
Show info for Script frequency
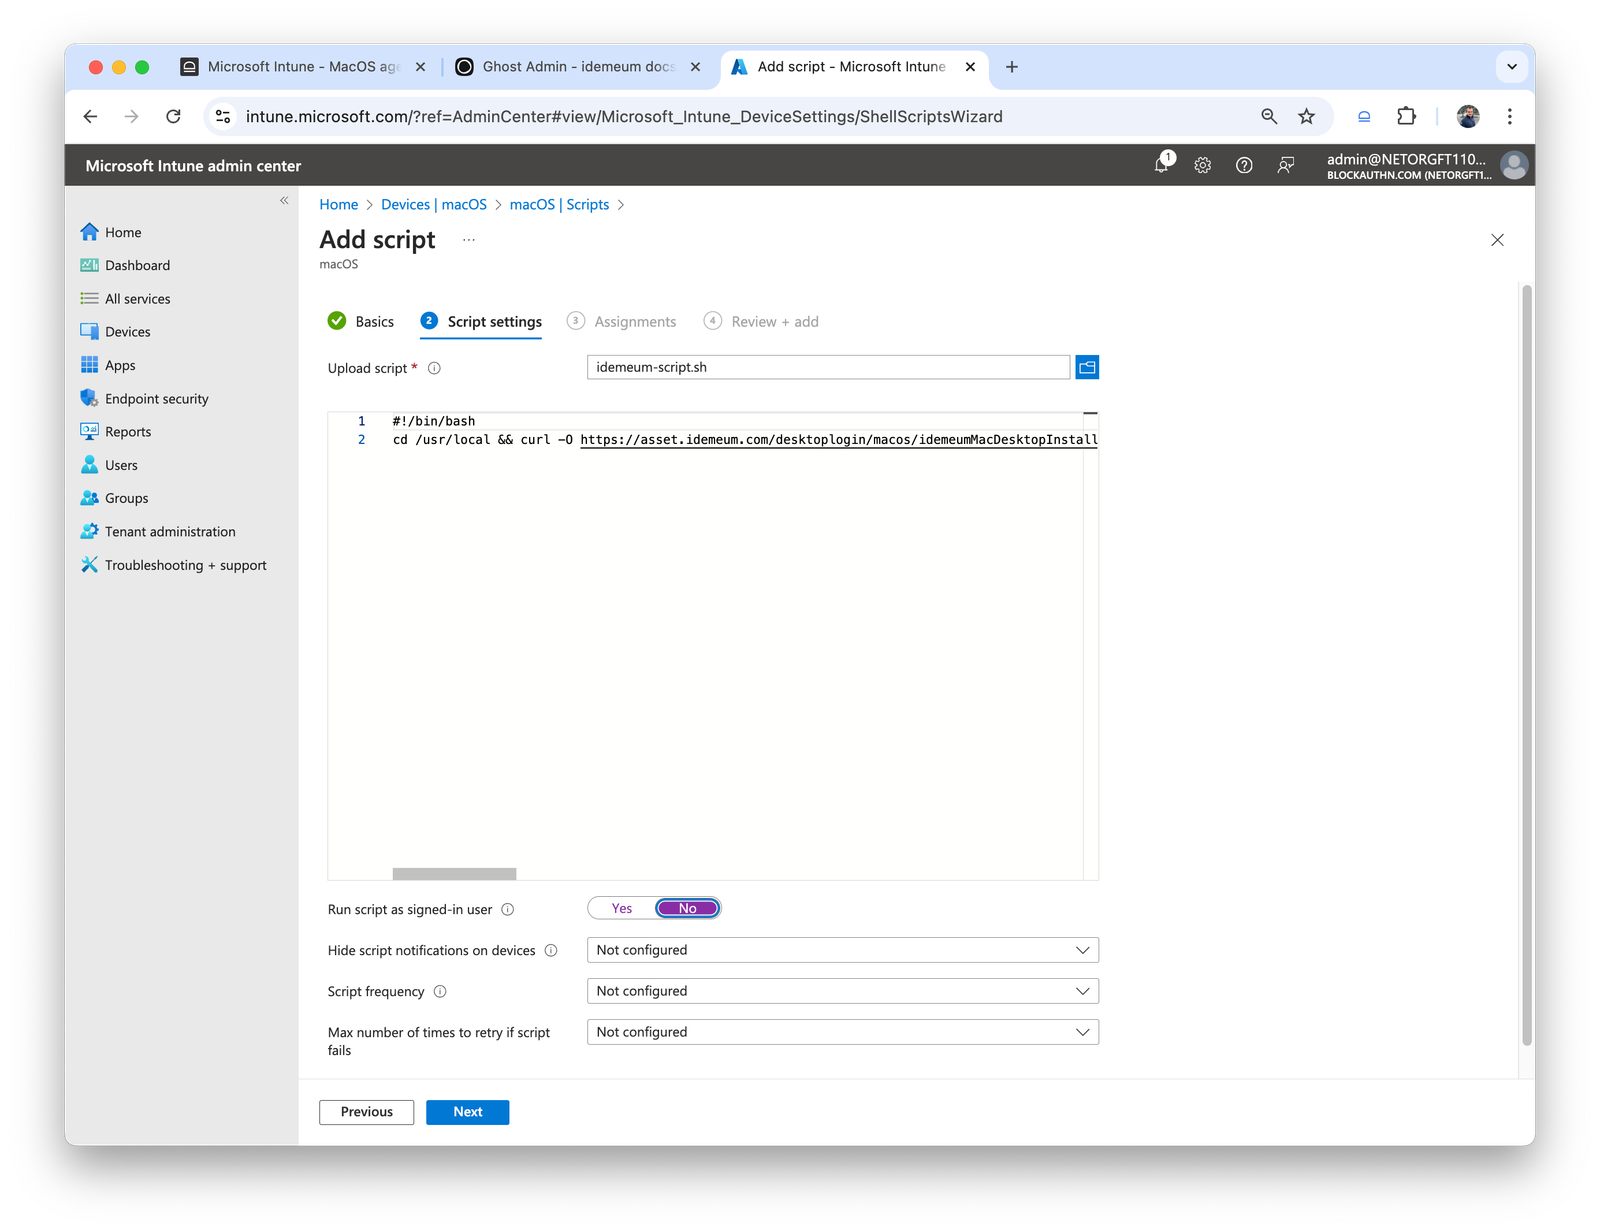[x=440, y=991]
